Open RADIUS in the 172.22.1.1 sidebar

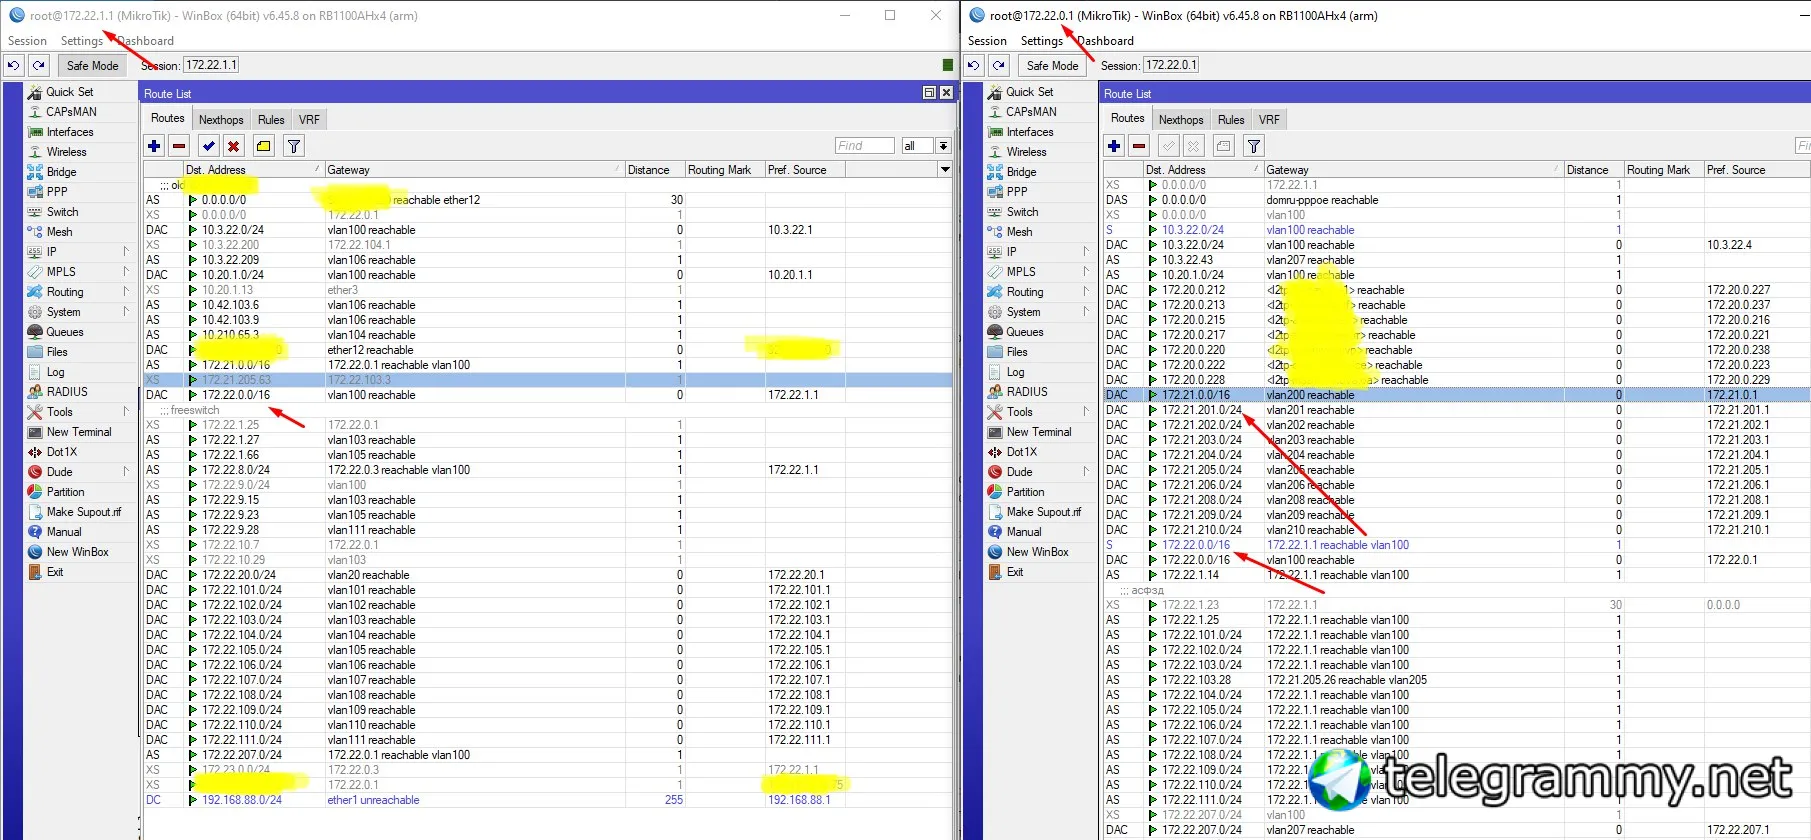pyautogui.click(x=67, y=392)
